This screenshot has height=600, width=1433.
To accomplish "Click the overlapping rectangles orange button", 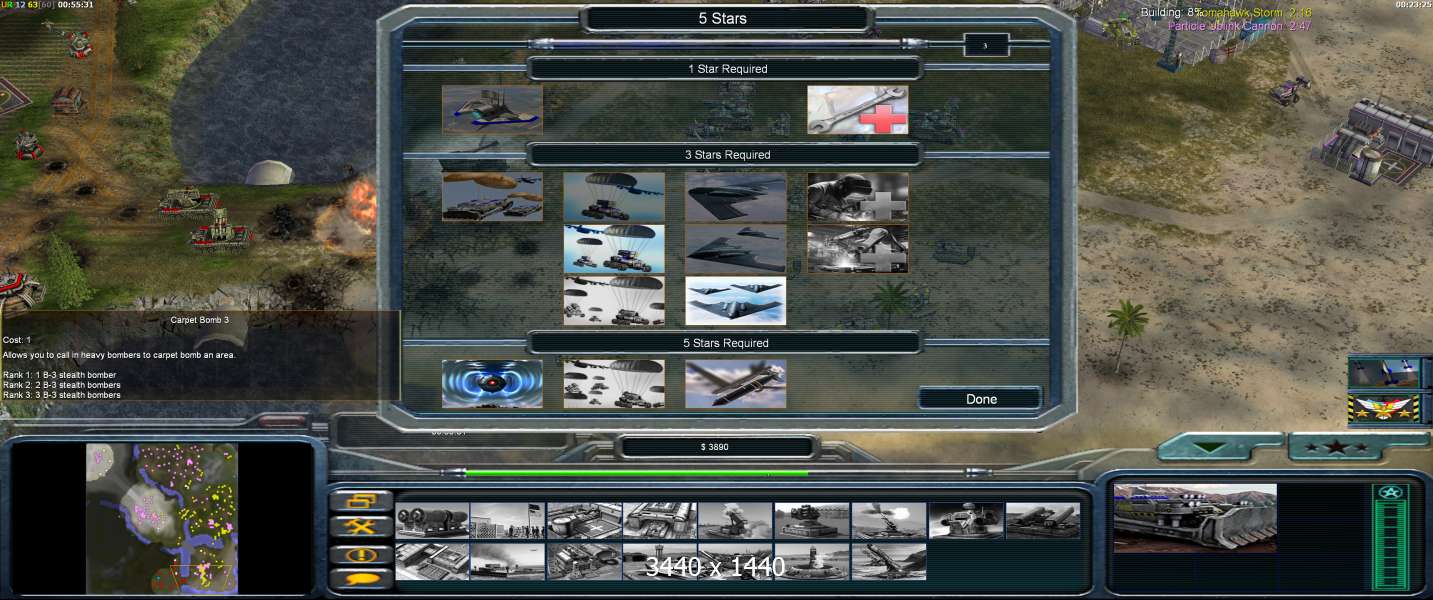I will pos(361,501).
